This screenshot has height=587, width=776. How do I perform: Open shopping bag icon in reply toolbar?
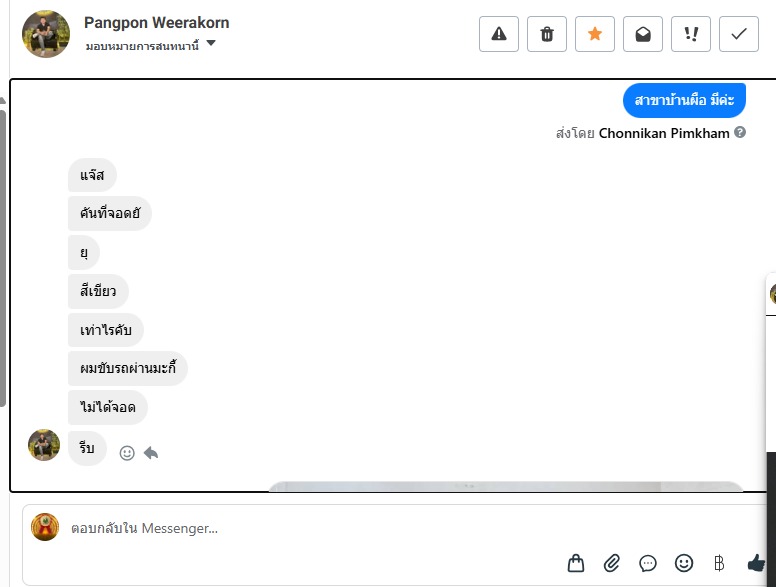point(576,563)
